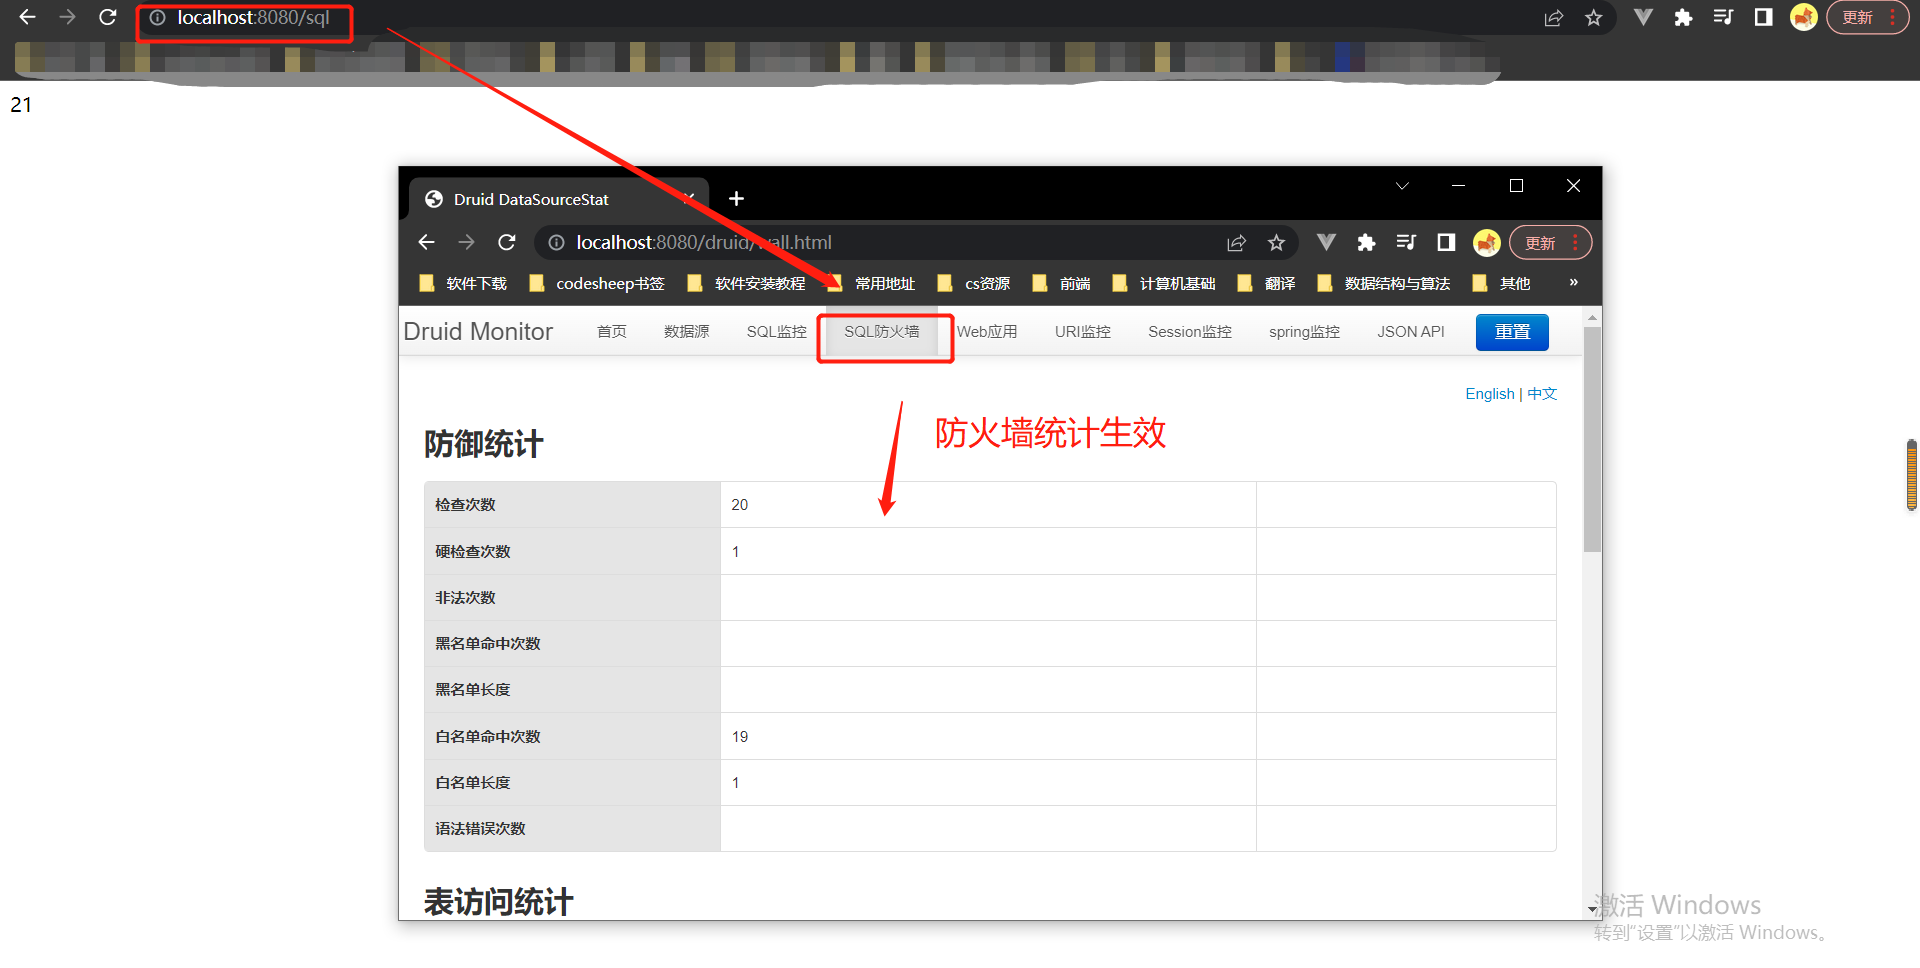Reload the Druid wall.html page
Screen dimensions: 1920x968
tap(507, 242)
